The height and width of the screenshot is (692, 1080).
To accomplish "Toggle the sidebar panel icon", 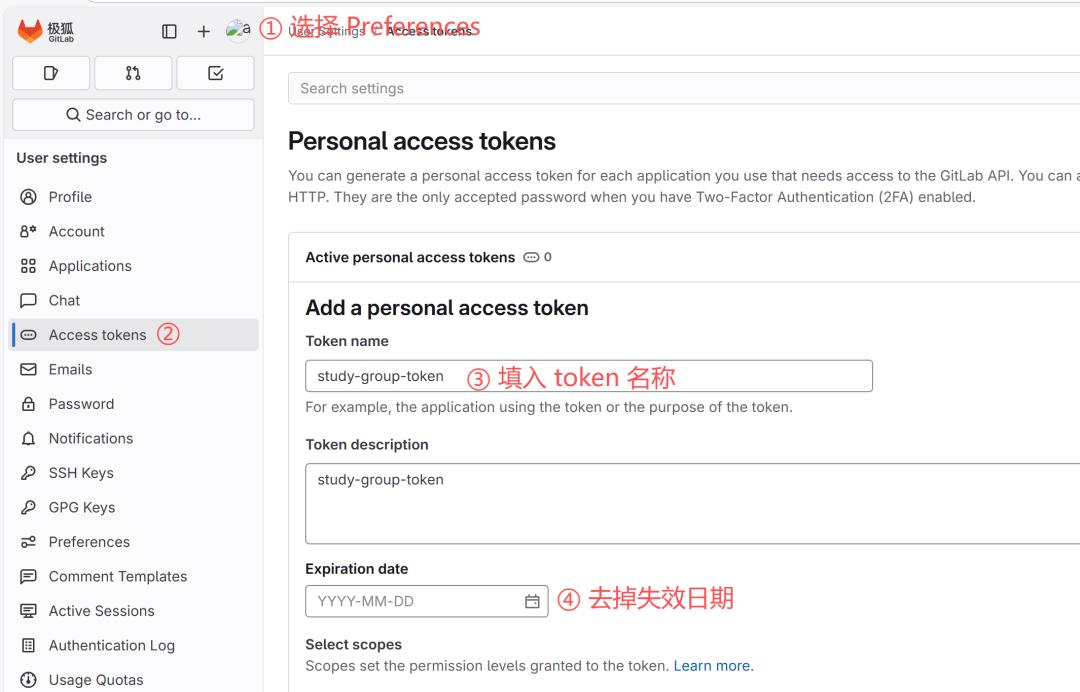I will coord(169,30).
